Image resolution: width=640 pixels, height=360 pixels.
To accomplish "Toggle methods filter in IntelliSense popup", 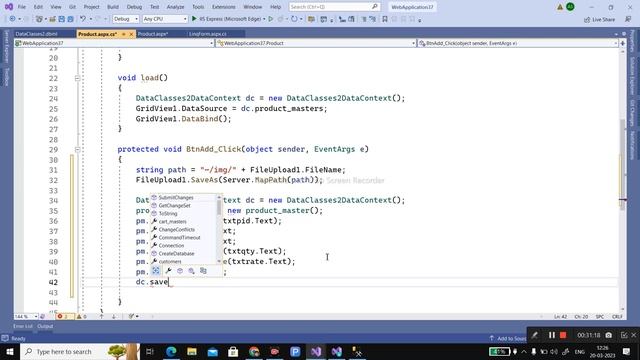I will [180, 271].
